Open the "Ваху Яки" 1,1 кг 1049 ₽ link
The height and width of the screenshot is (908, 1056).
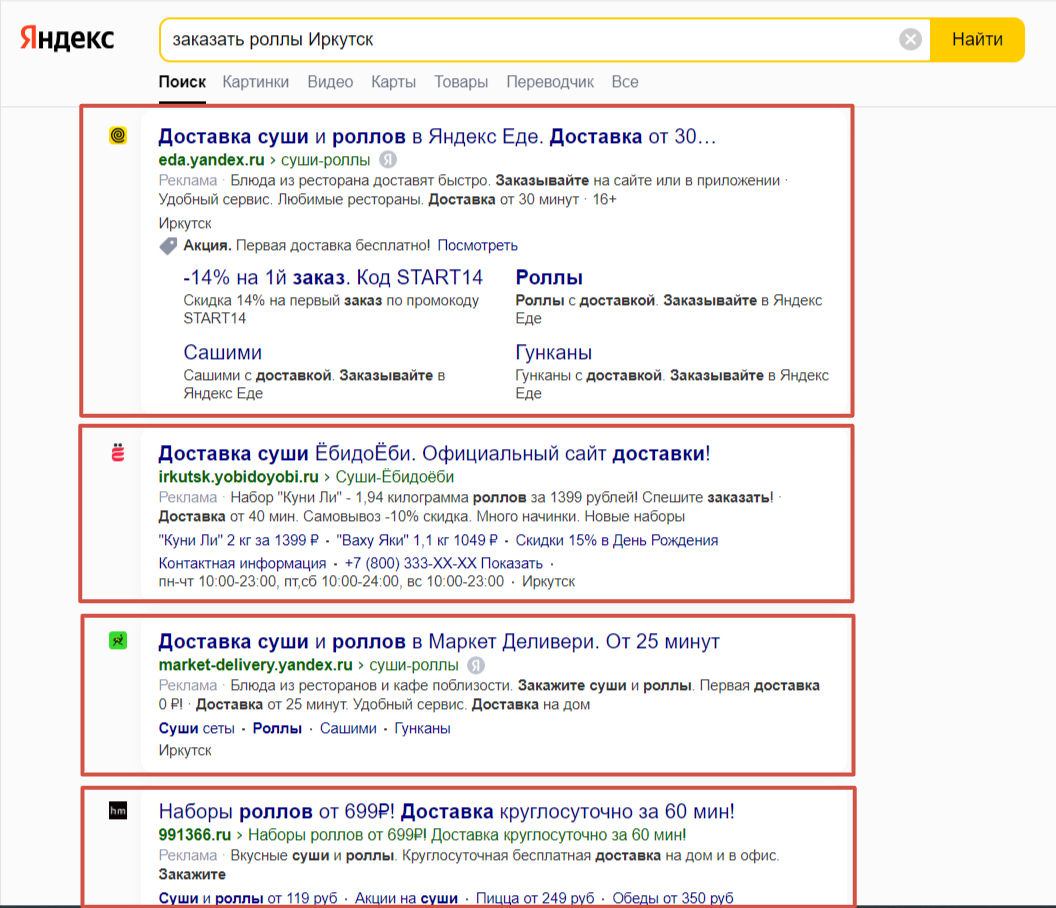pos(417,540)
